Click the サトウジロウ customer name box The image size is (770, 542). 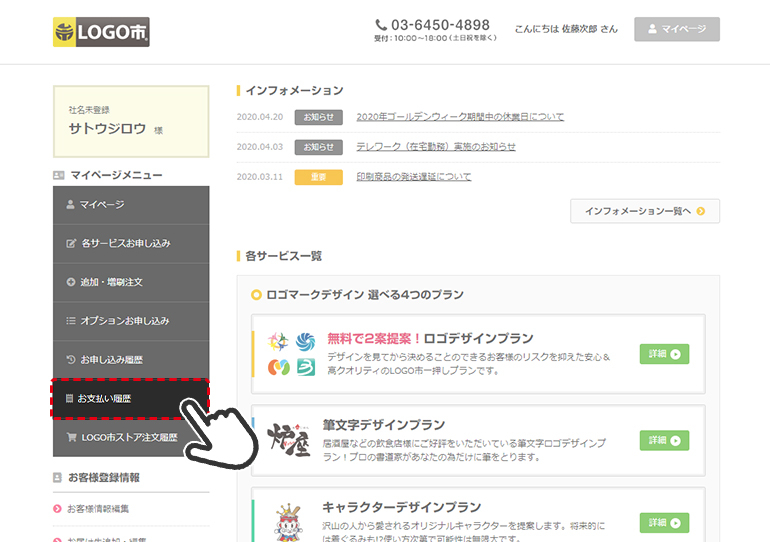point(131,122)
